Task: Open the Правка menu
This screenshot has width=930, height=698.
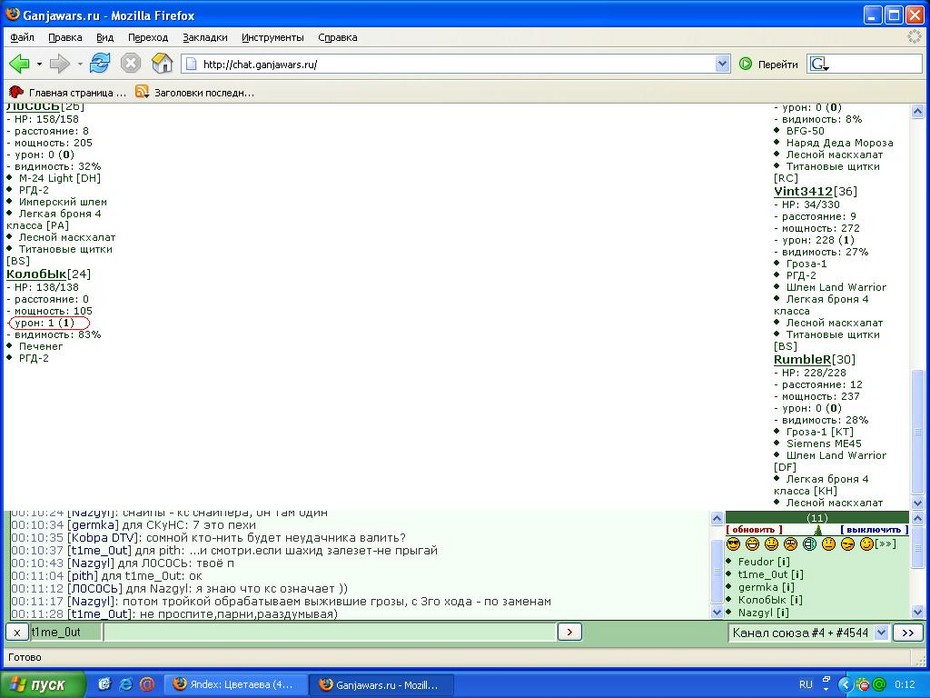Action: [x=65, y=37]
